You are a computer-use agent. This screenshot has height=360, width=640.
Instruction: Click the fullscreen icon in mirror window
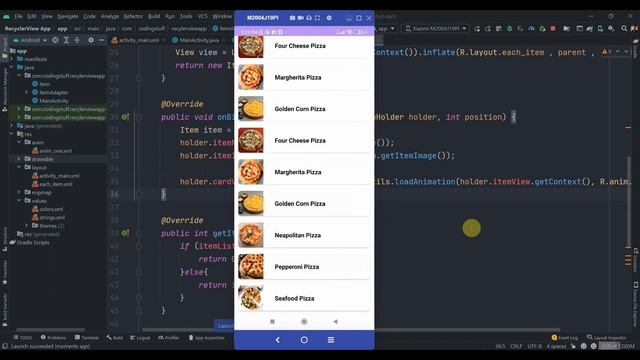click(x=318, y=18)
